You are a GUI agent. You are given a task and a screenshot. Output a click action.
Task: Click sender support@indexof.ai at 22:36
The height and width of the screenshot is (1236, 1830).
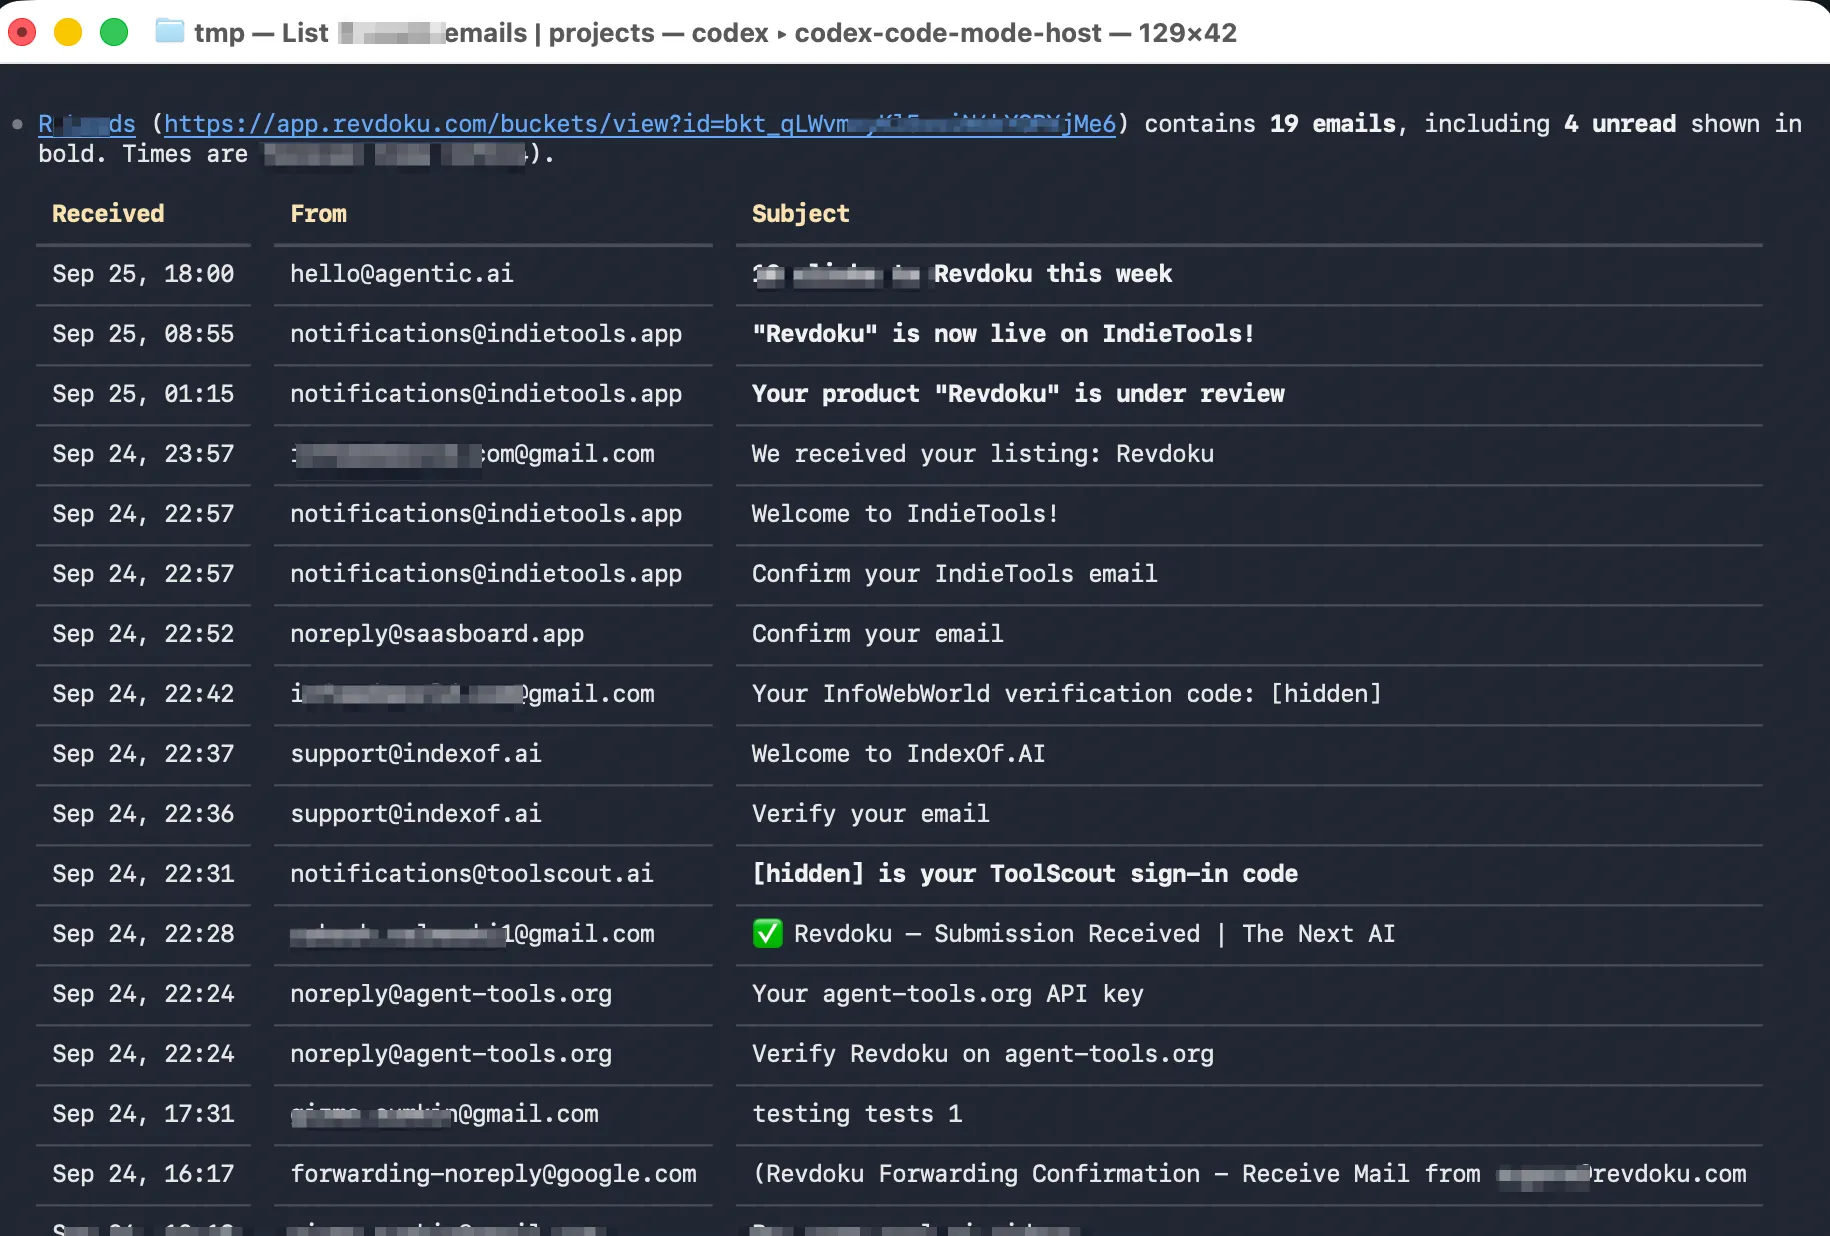416,814
